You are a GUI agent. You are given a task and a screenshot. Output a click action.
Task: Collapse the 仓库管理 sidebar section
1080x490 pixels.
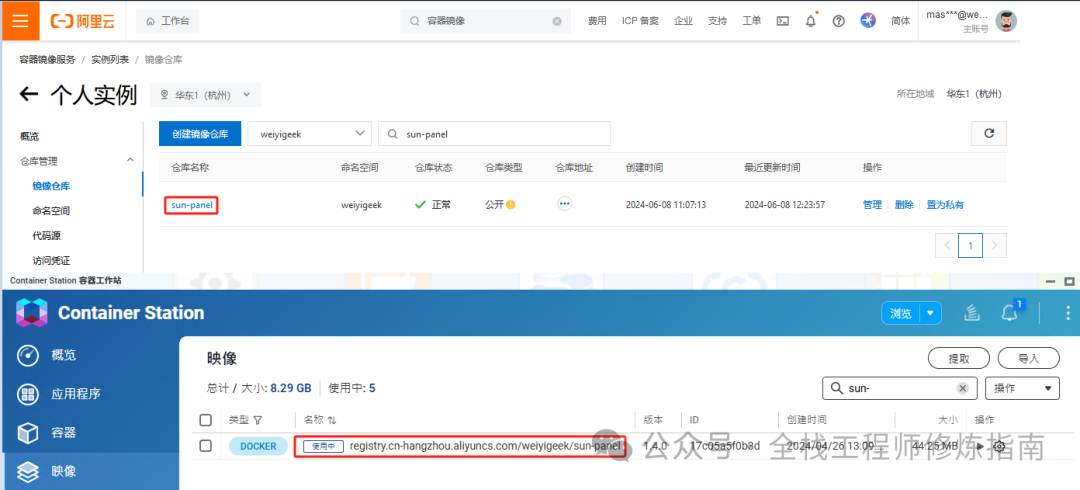130,160
